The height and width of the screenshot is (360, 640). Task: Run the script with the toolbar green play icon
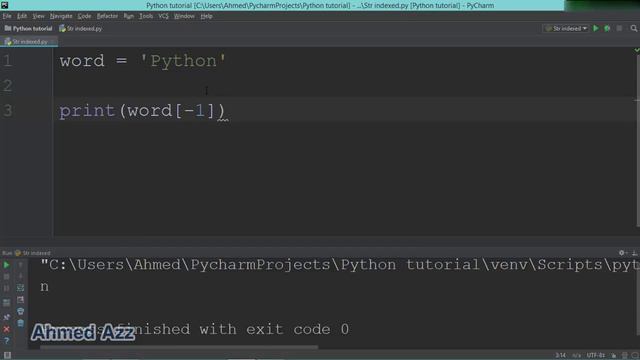click(596, 29)
